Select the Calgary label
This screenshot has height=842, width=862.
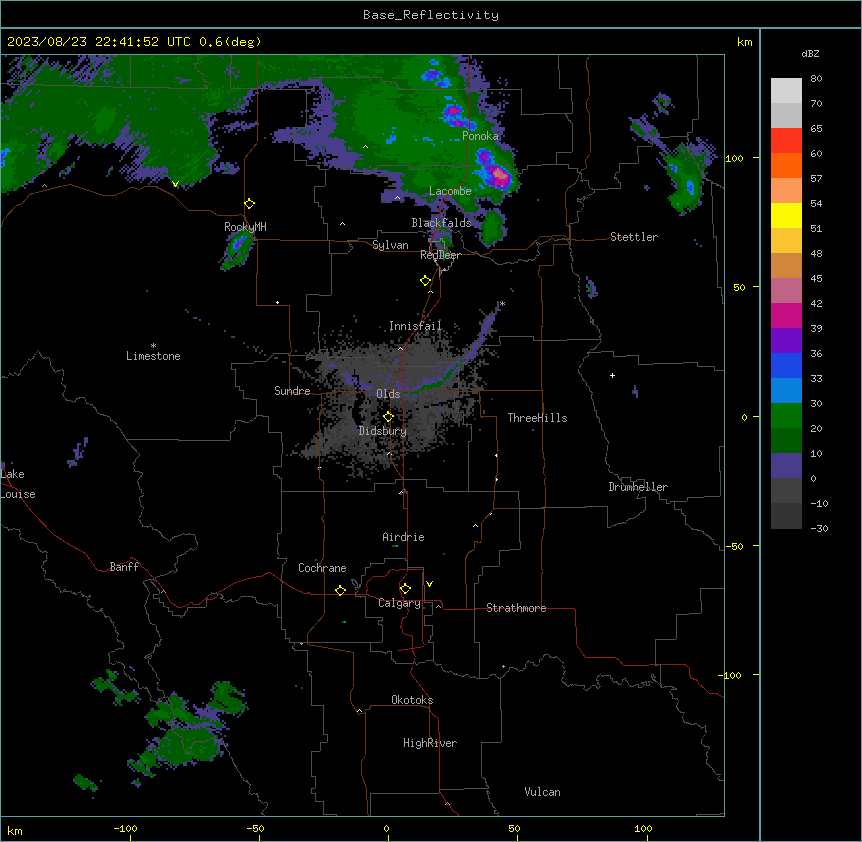[400, 603]
